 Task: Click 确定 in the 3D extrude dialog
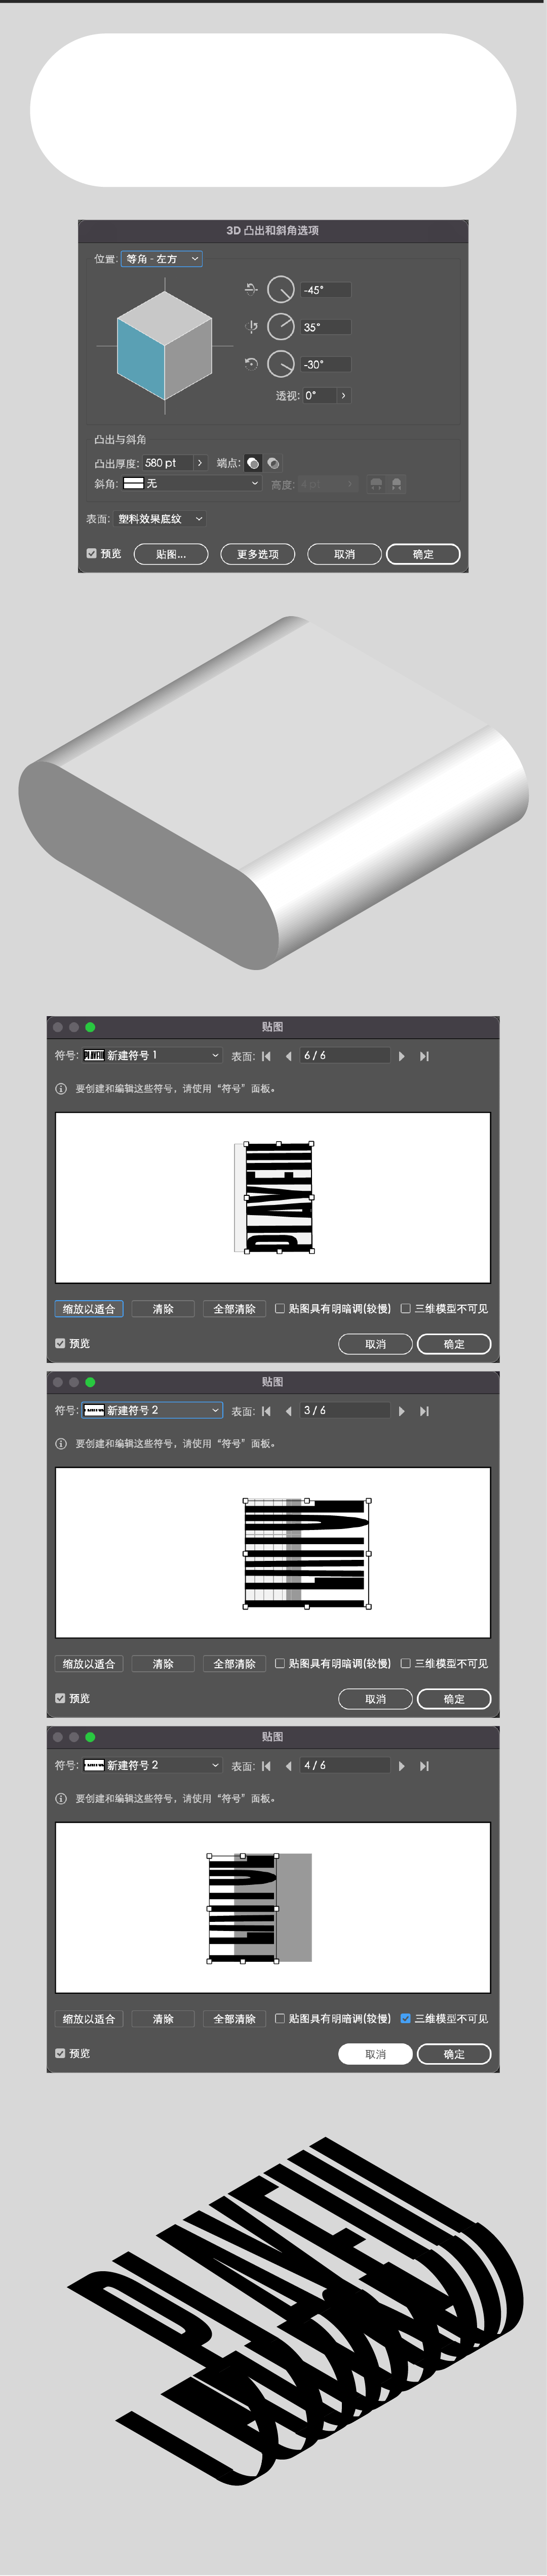[423, 554]
